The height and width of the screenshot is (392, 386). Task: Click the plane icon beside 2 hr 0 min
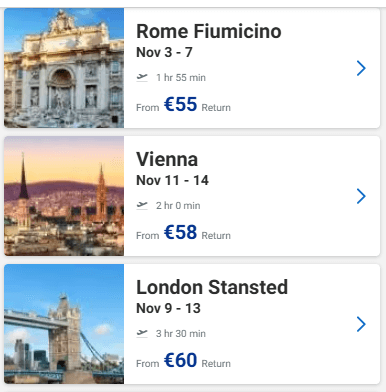[142, 205]
